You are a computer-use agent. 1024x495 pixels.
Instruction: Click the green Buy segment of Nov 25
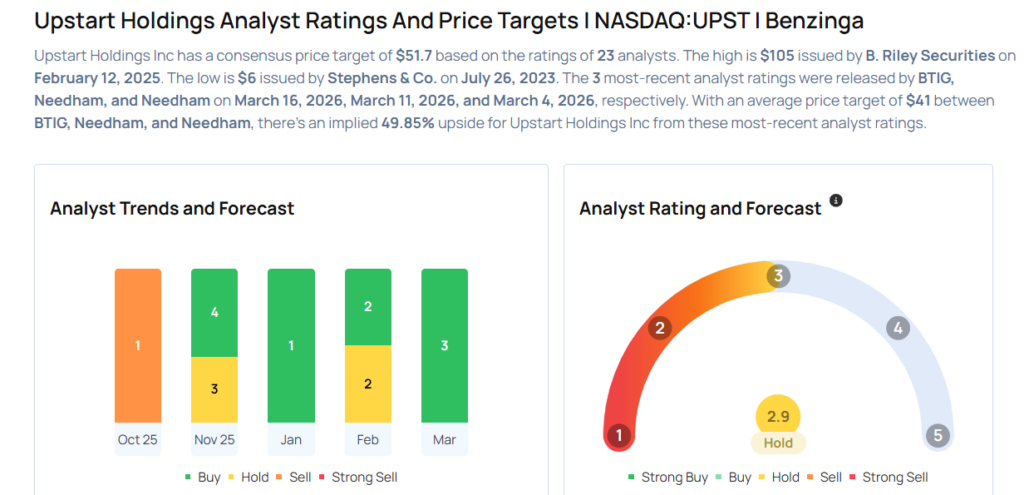pyautogui.click(x=214, y=313)
